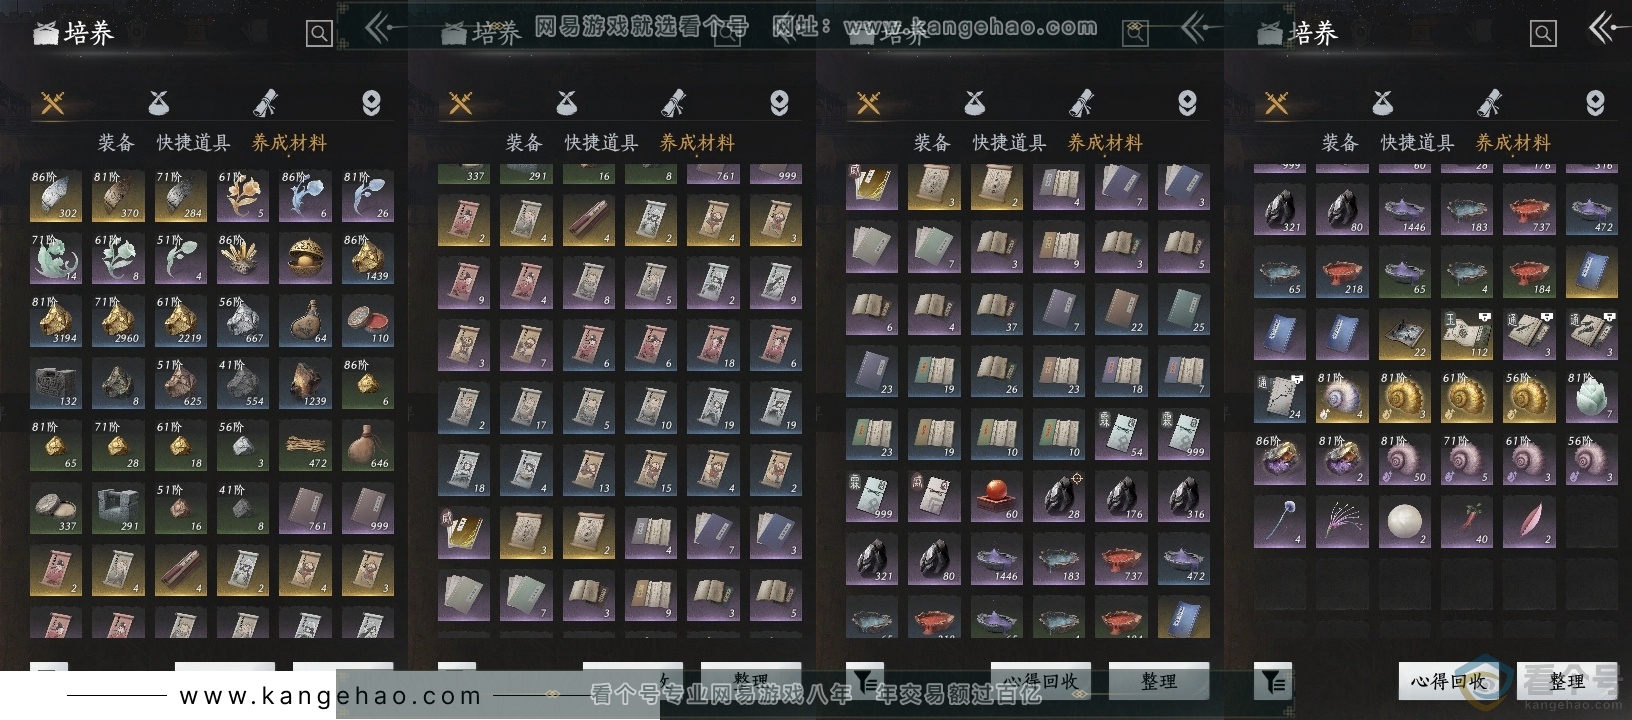Switch to 装备 tab in second panel

pyautogui.click(x=524, y=143)
